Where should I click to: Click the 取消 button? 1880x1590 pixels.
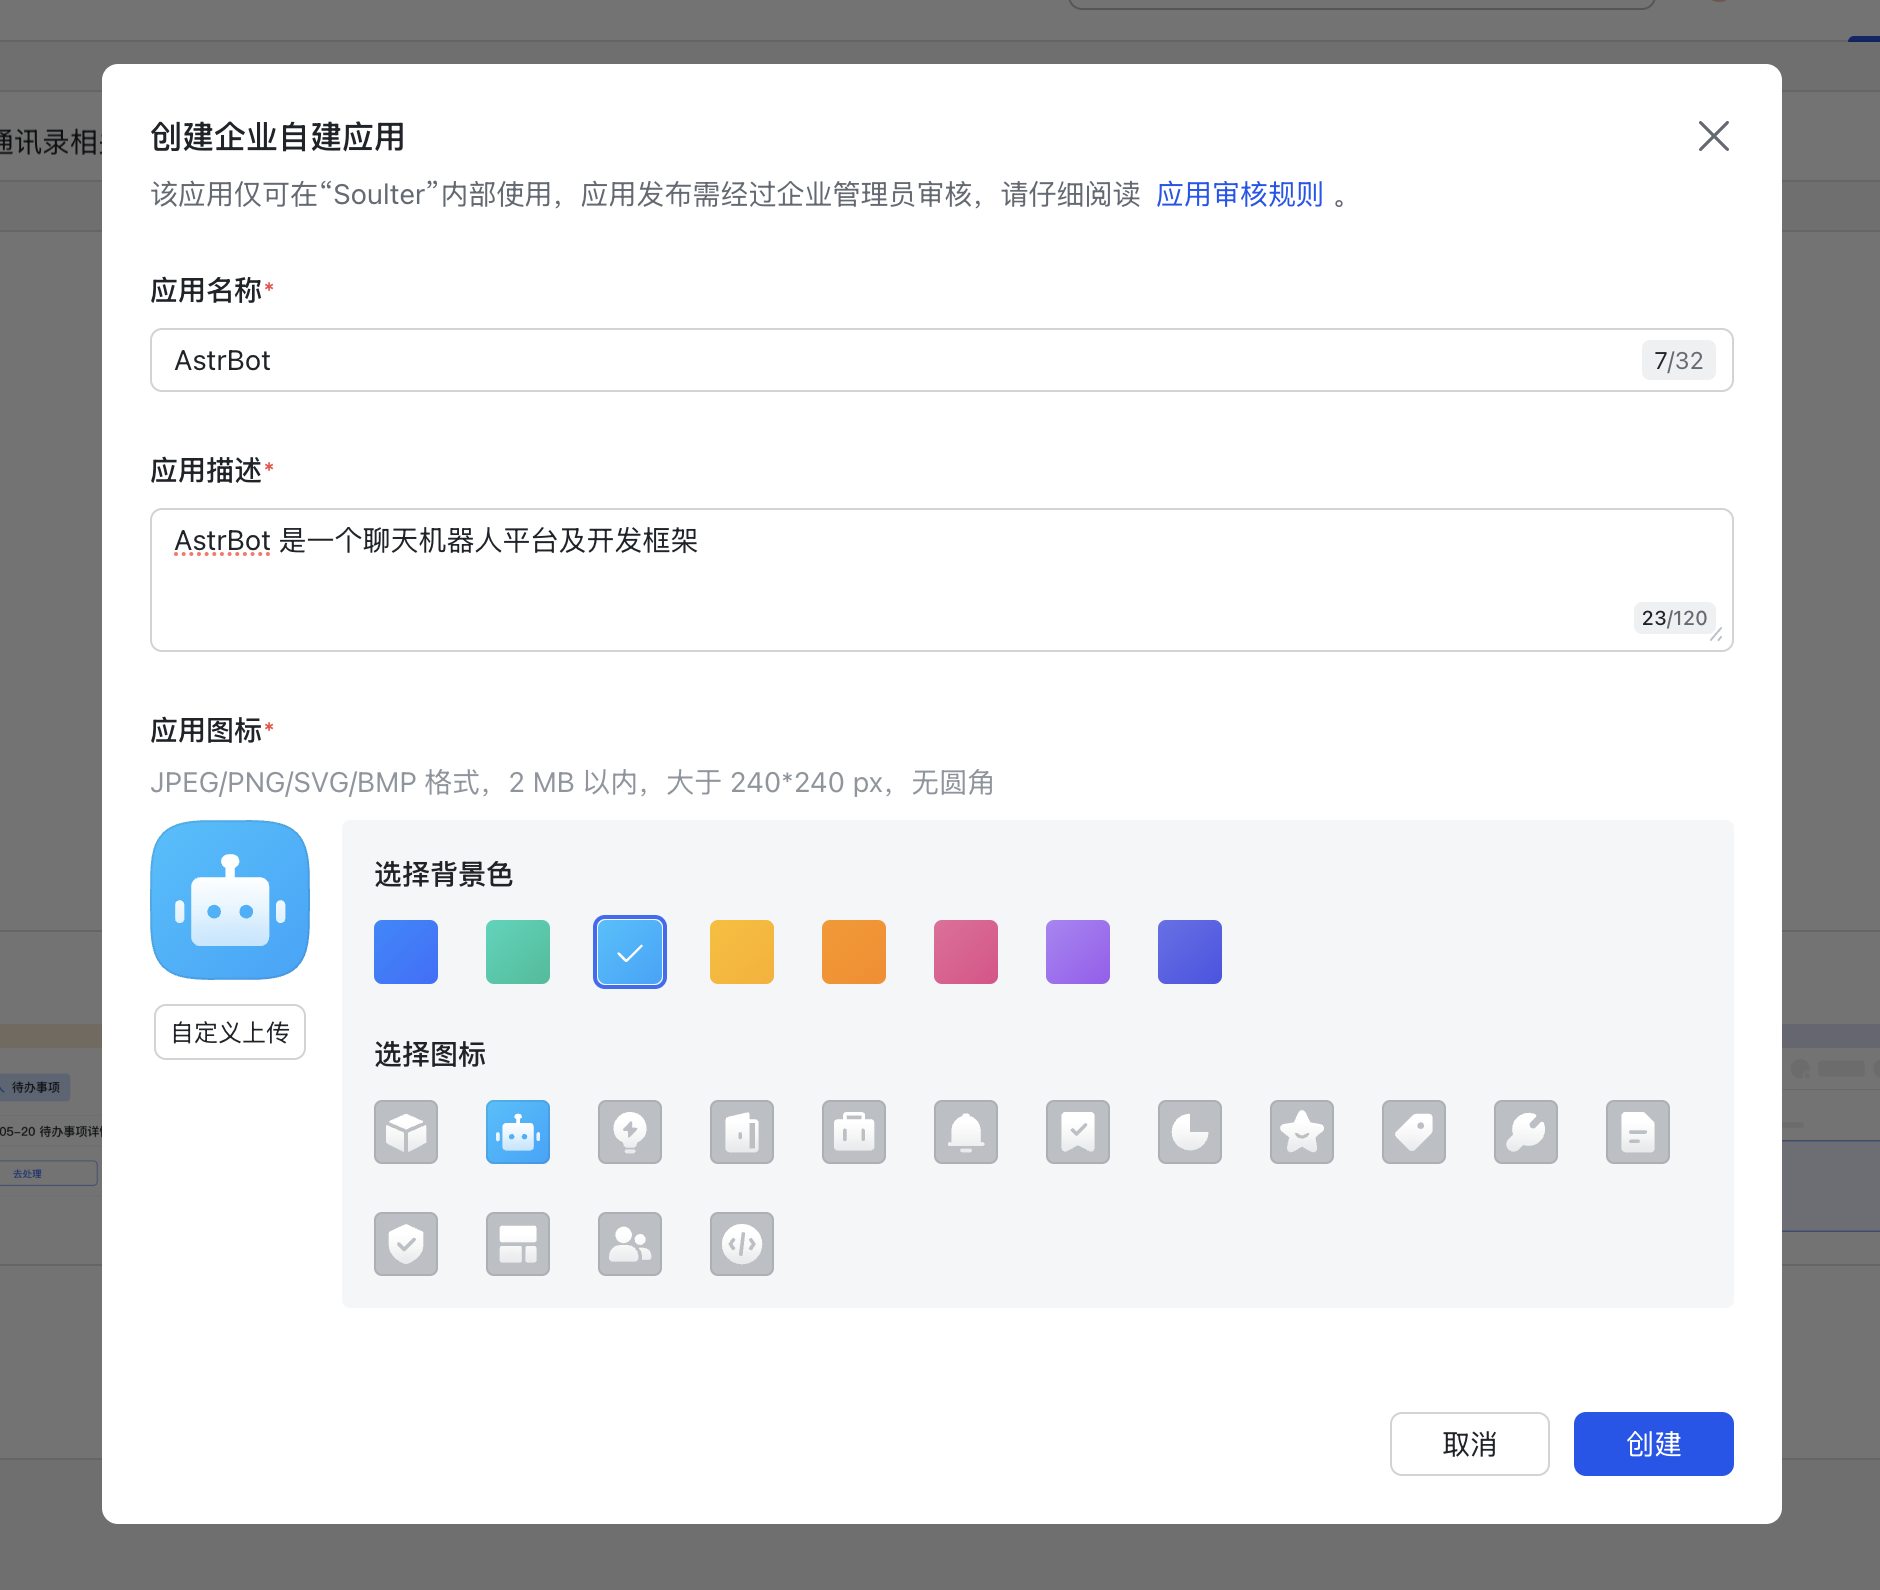(x=1469, y=1443)
